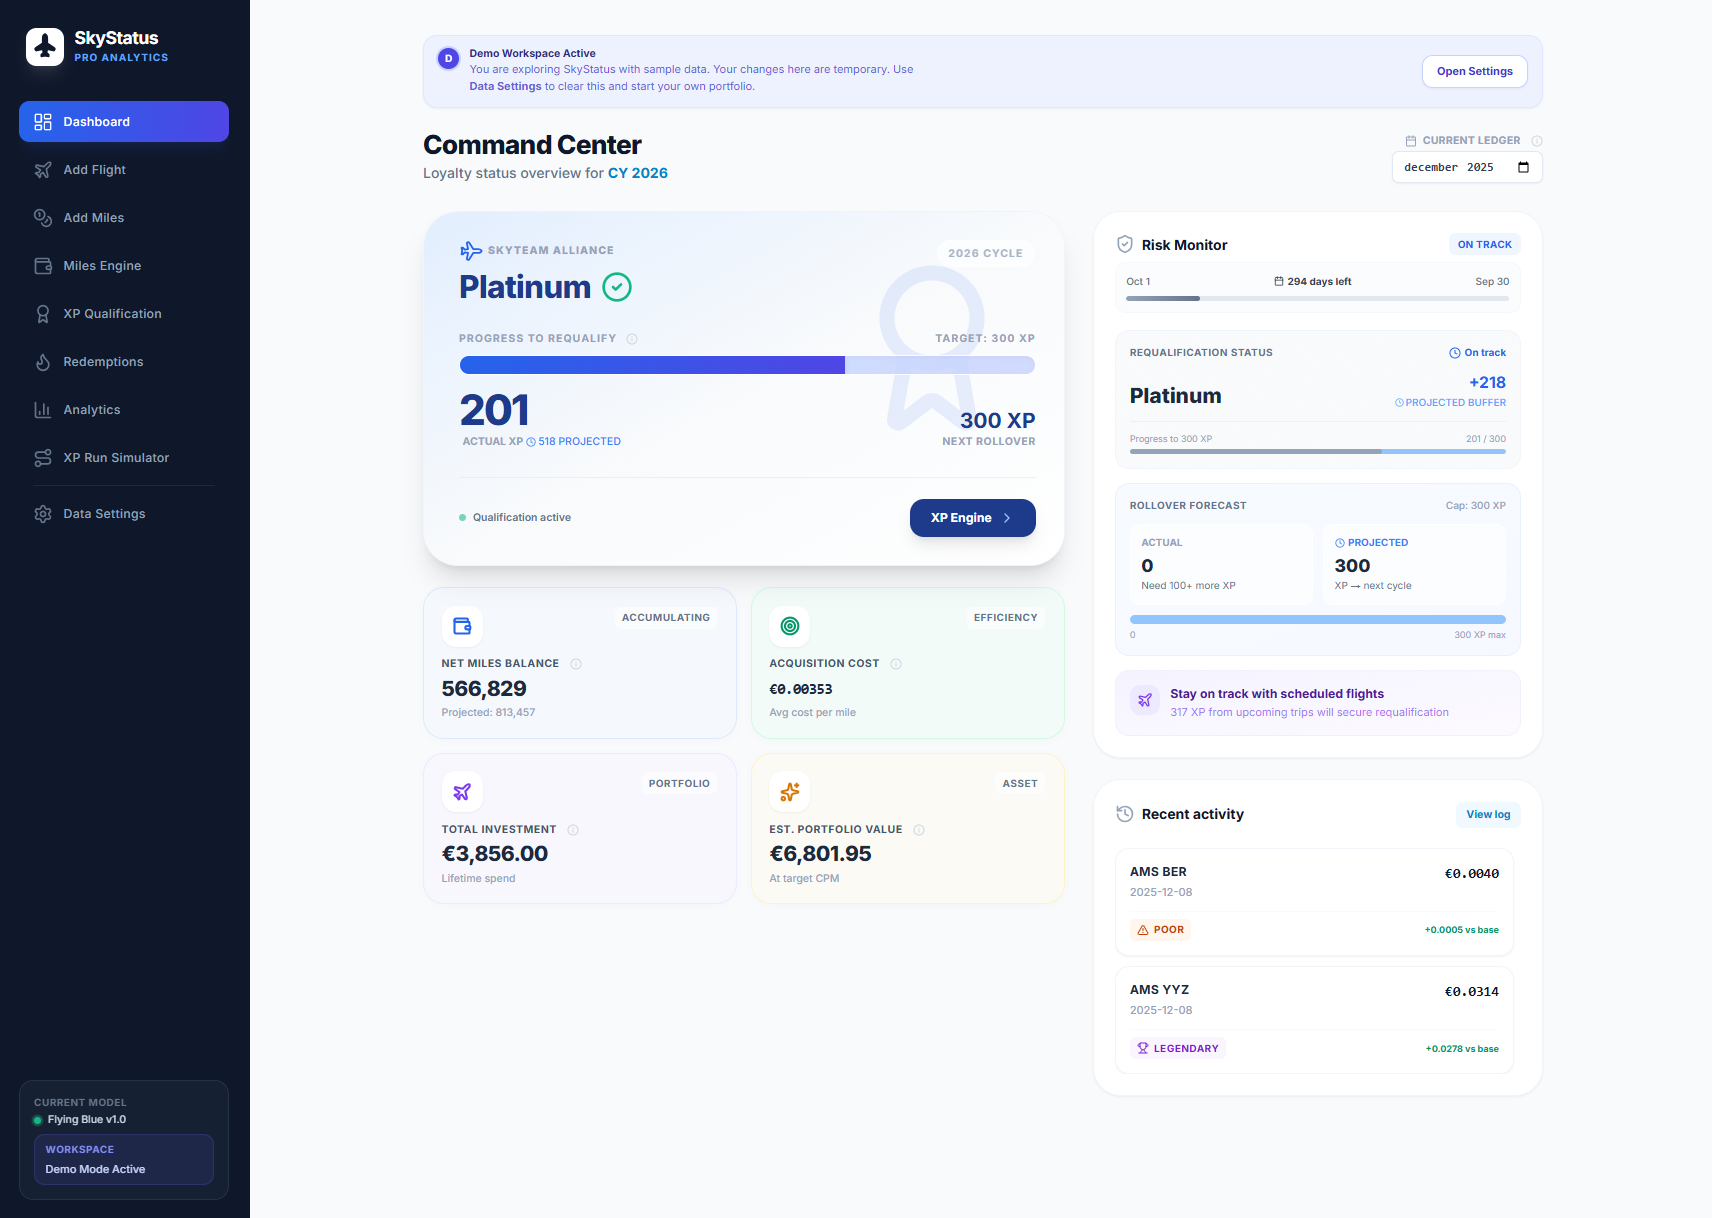The height and width of the screenshot is (1218, 1712).
Task: Click the info icon next to Current Ledger
Action: tap(1537, 141)
